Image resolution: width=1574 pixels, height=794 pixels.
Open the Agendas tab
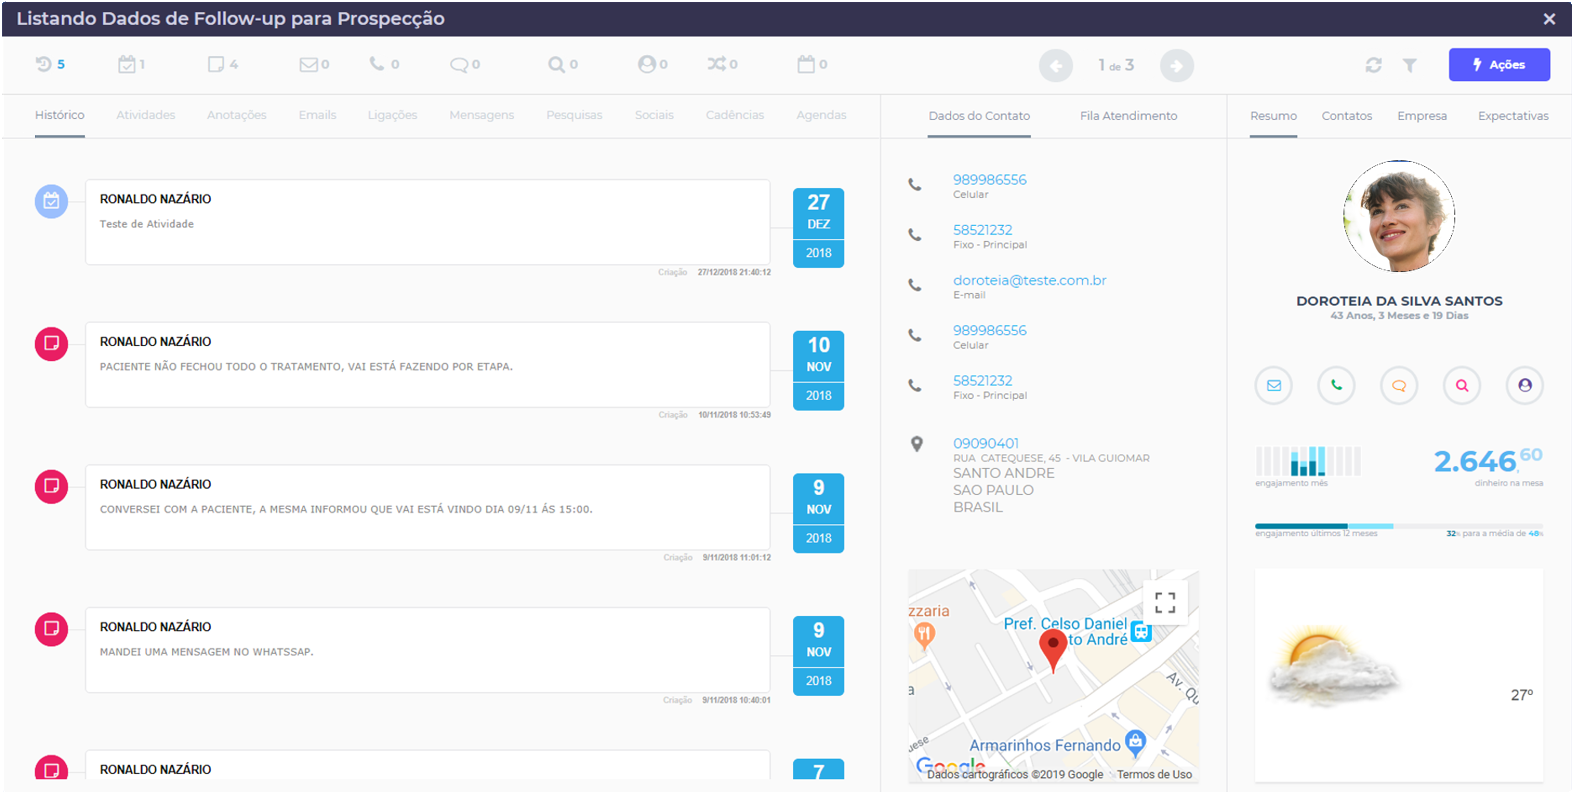pyautogui.click(x=821, y=115)
